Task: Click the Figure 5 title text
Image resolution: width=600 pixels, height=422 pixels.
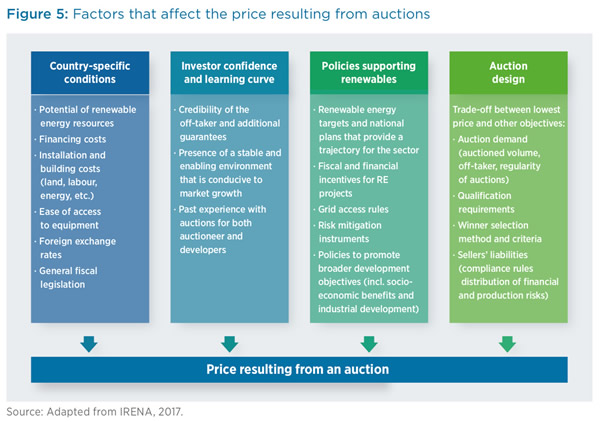Action: (x=218, y=14)
